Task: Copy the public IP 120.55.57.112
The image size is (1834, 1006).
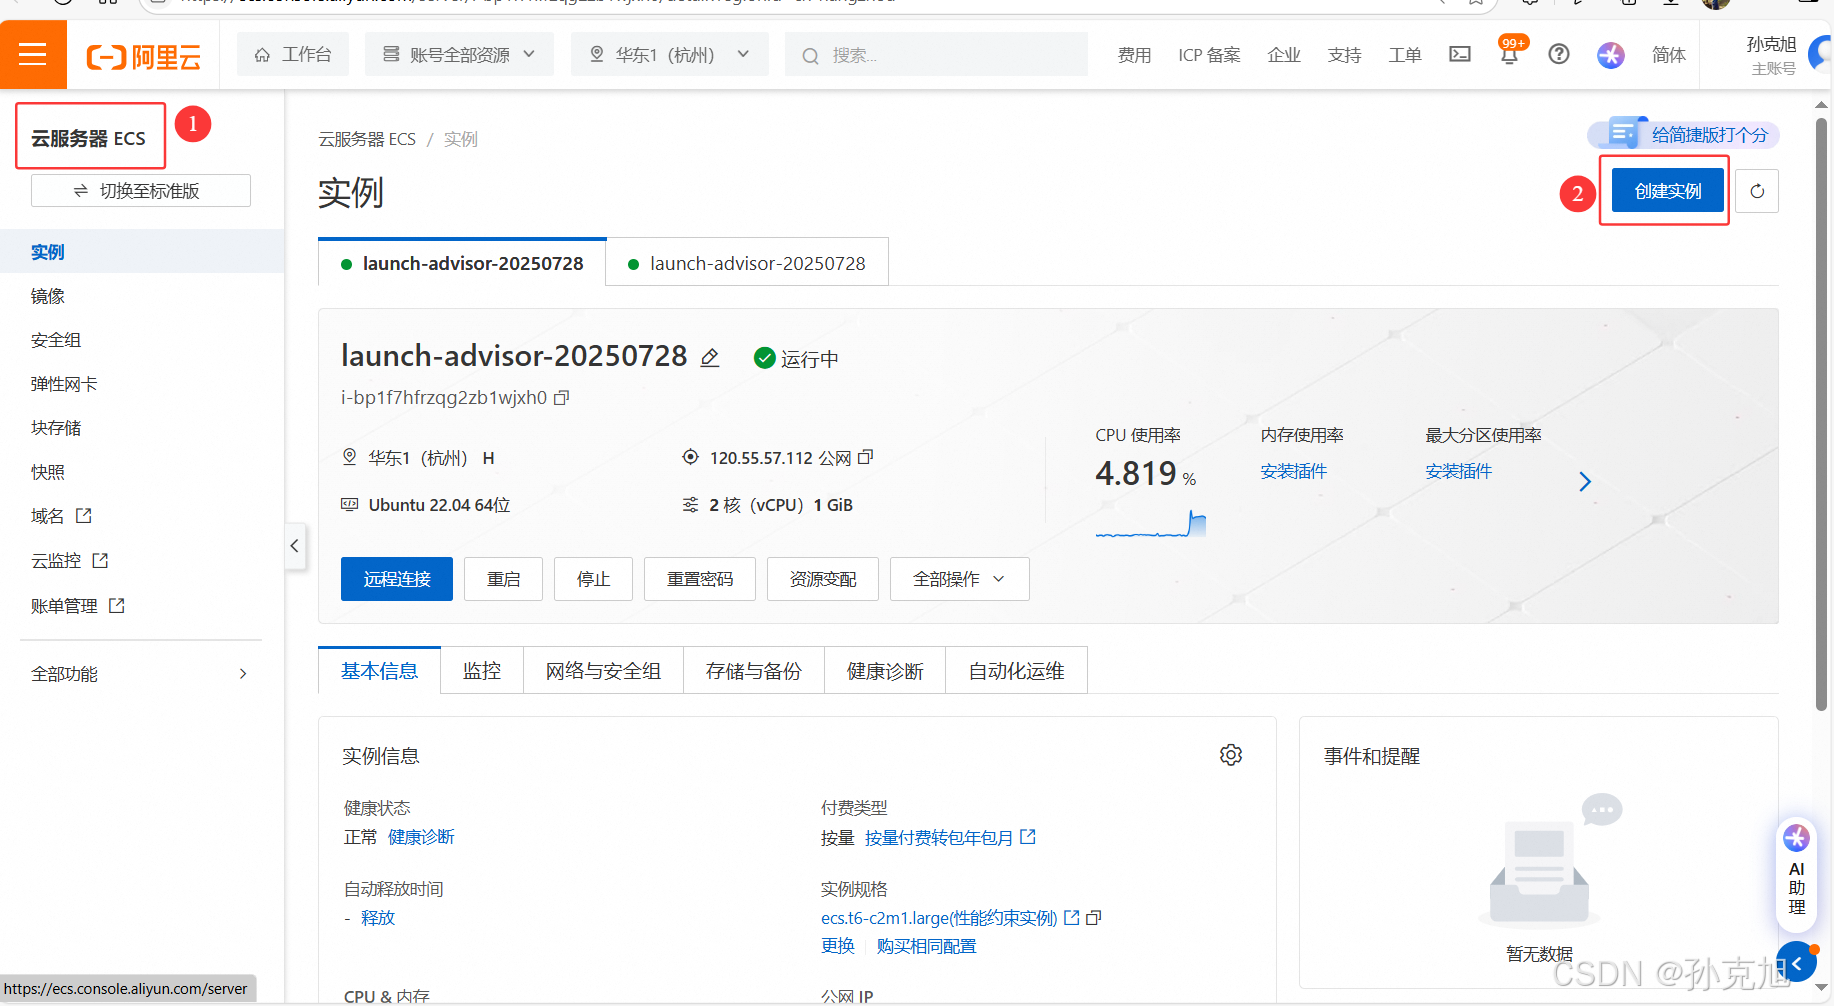Action: [866, 457]
